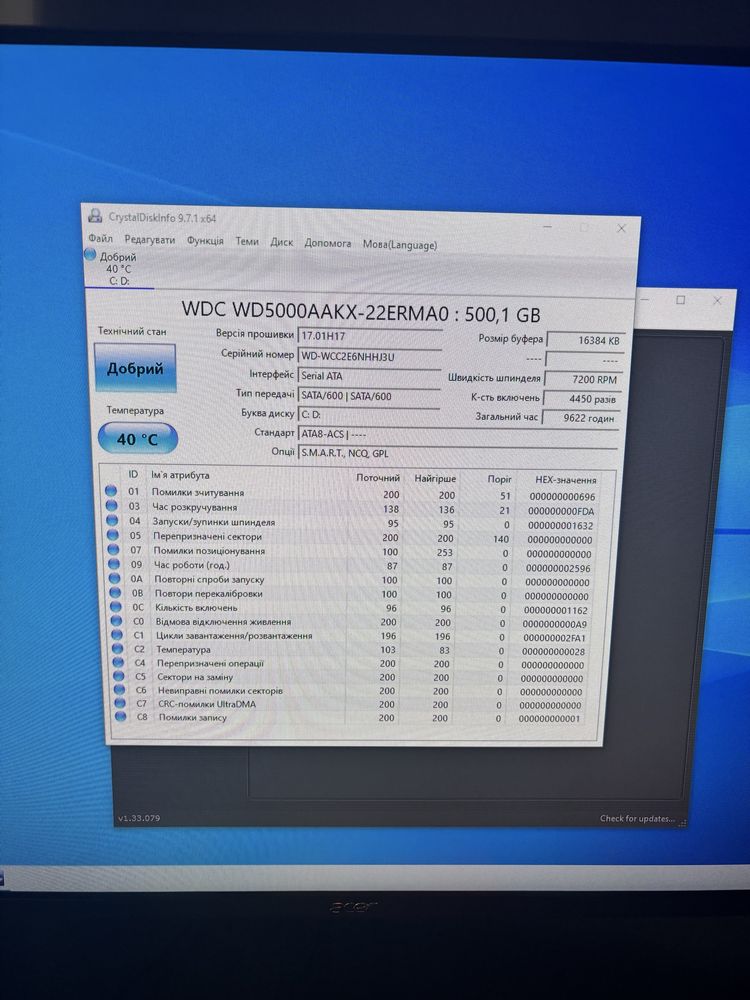Click the standard field ATA8-ACS

click(x=457, y=434)
